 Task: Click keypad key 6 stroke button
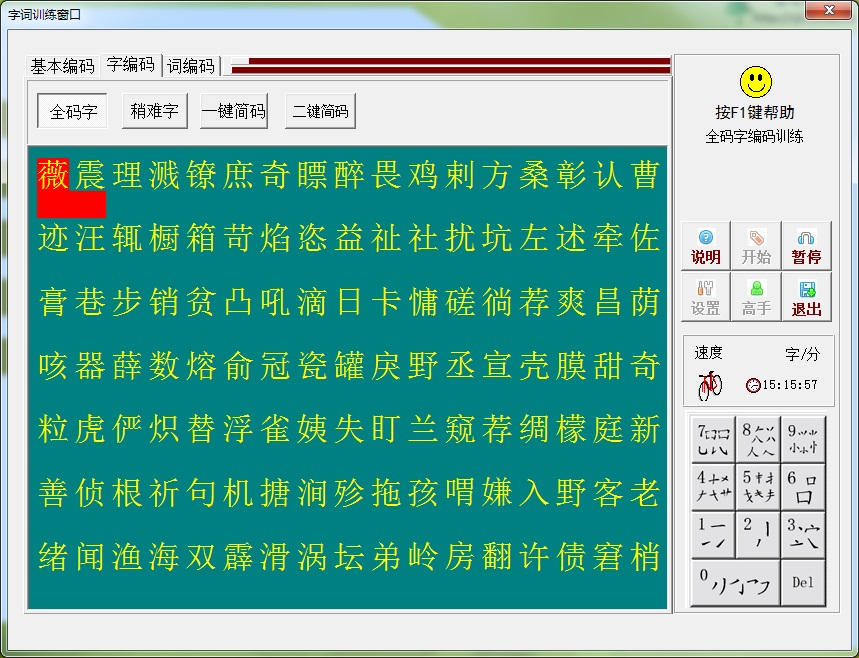tap(803, 487)
